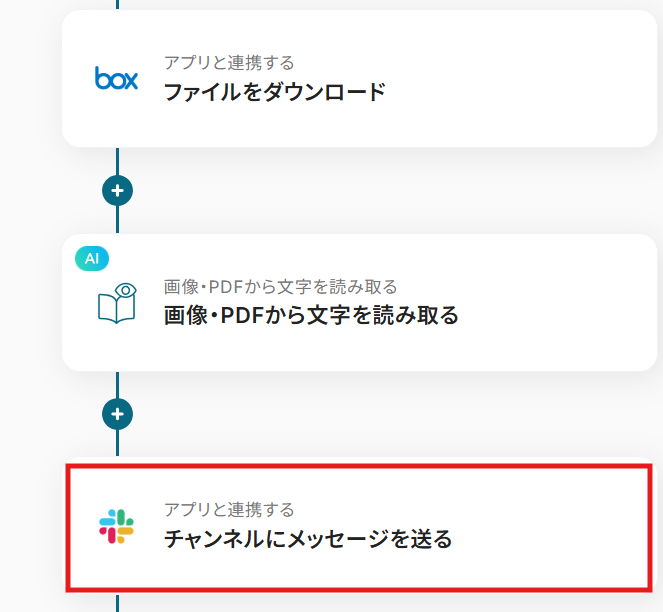Click アプリと連携する label in the Slack card
The height and width of the screenshot is (612, 663).
229,511
